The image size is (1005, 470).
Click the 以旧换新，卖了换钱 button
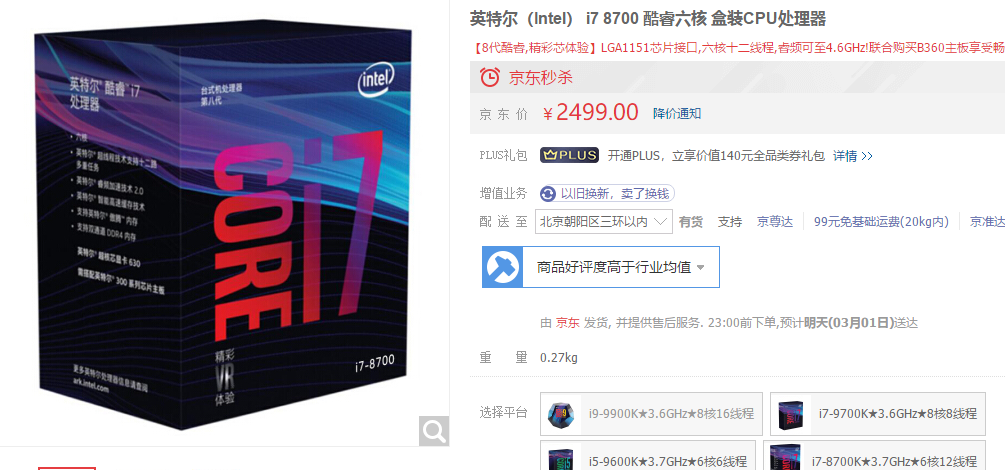608,194
